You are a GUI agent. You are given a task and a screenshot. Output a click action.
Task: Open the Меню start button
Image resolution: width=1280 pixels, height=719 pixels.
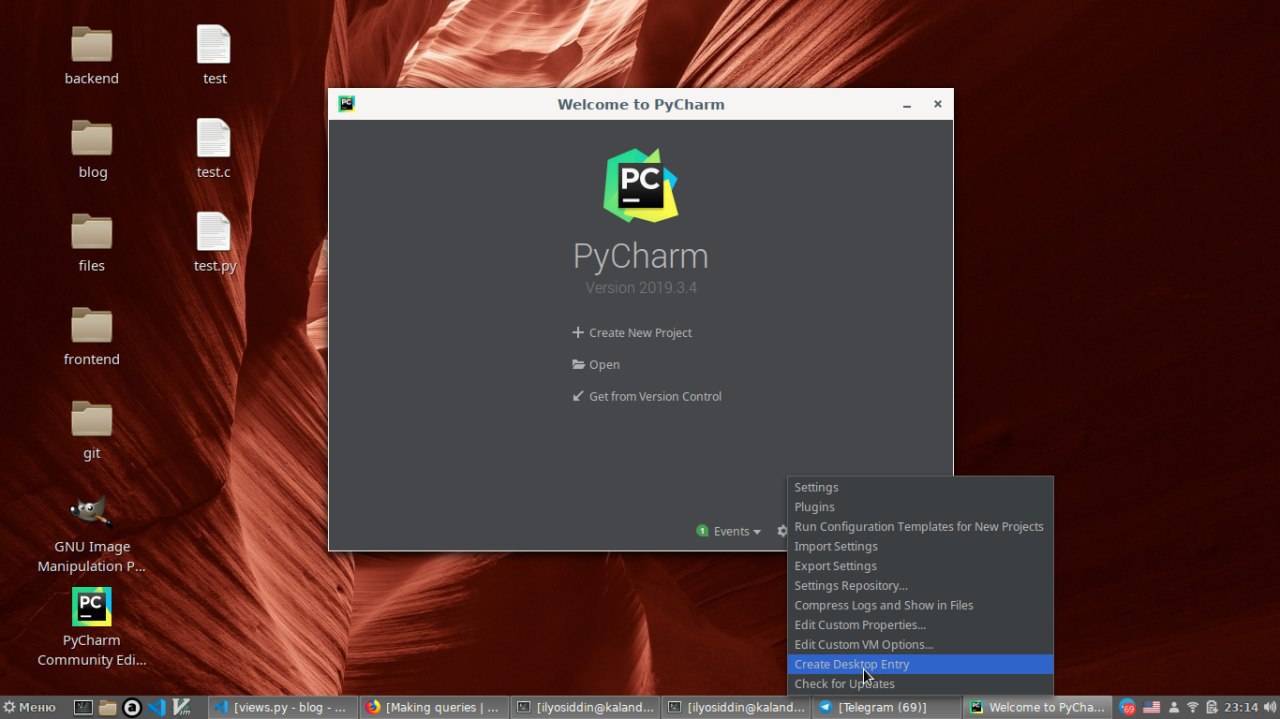30,707
